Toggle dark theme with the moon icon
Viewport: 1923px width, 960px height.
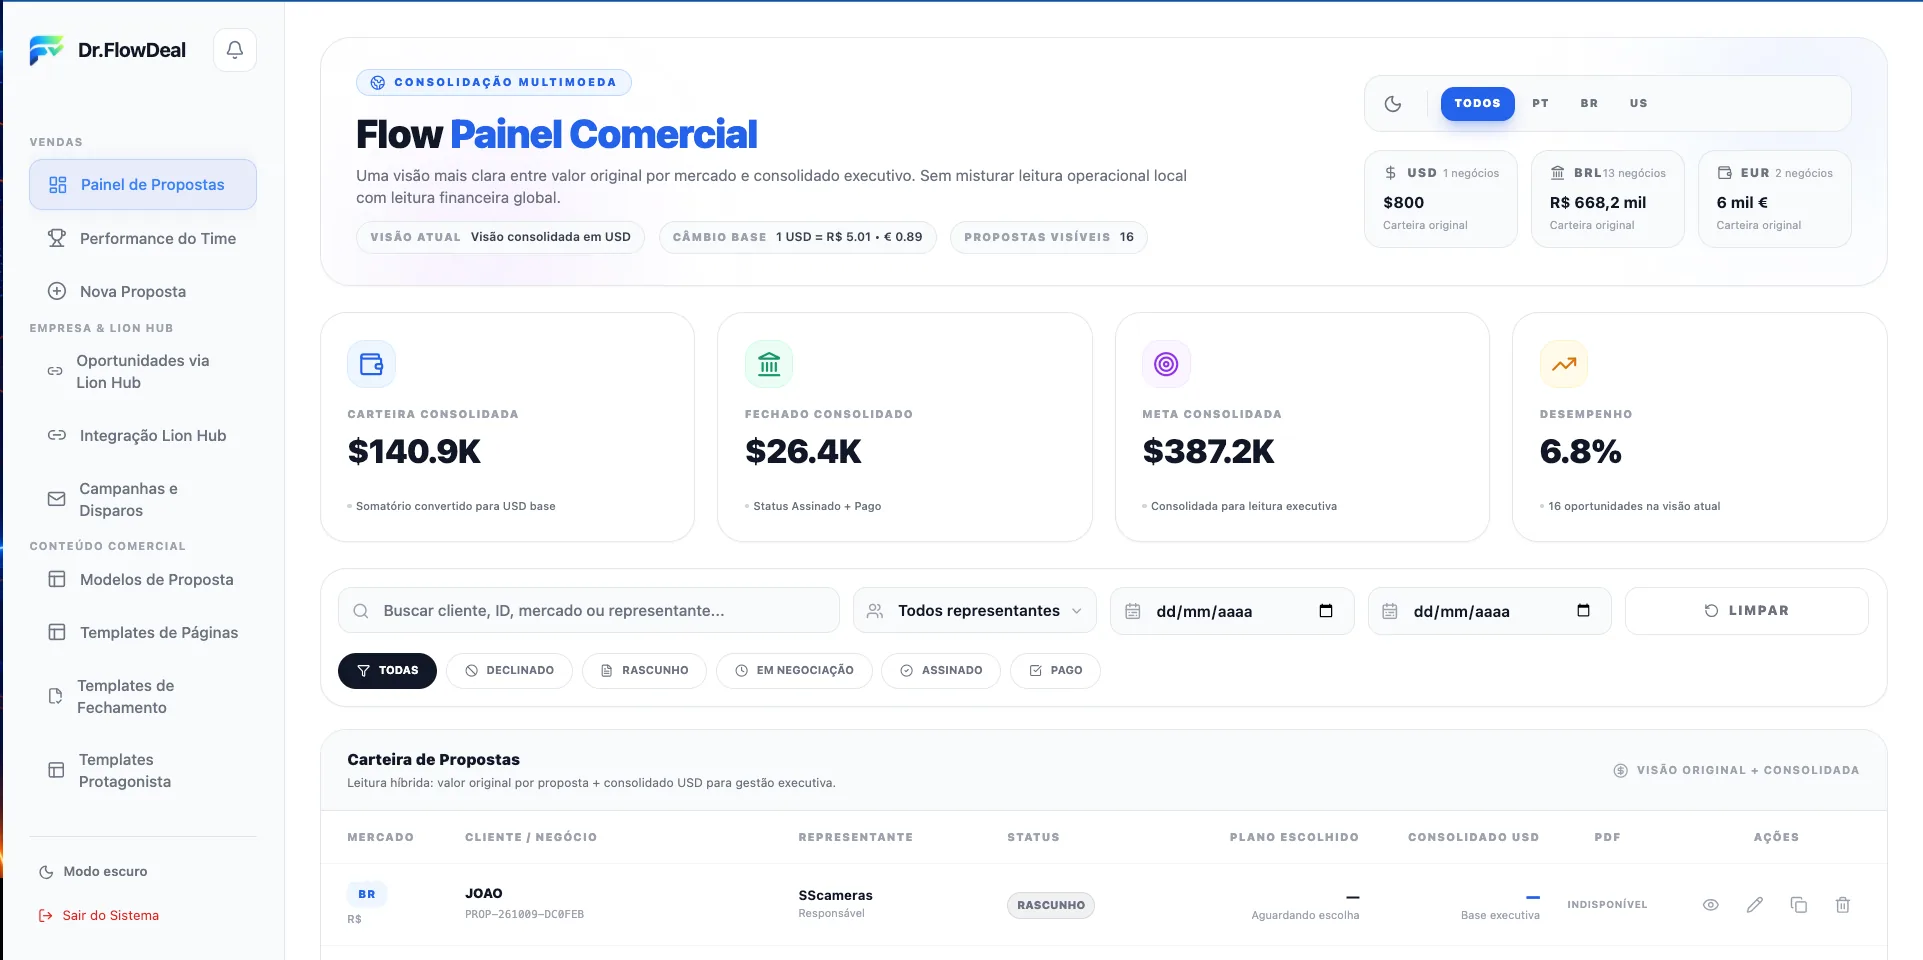pyautogui.click(x=1393, y=103)
